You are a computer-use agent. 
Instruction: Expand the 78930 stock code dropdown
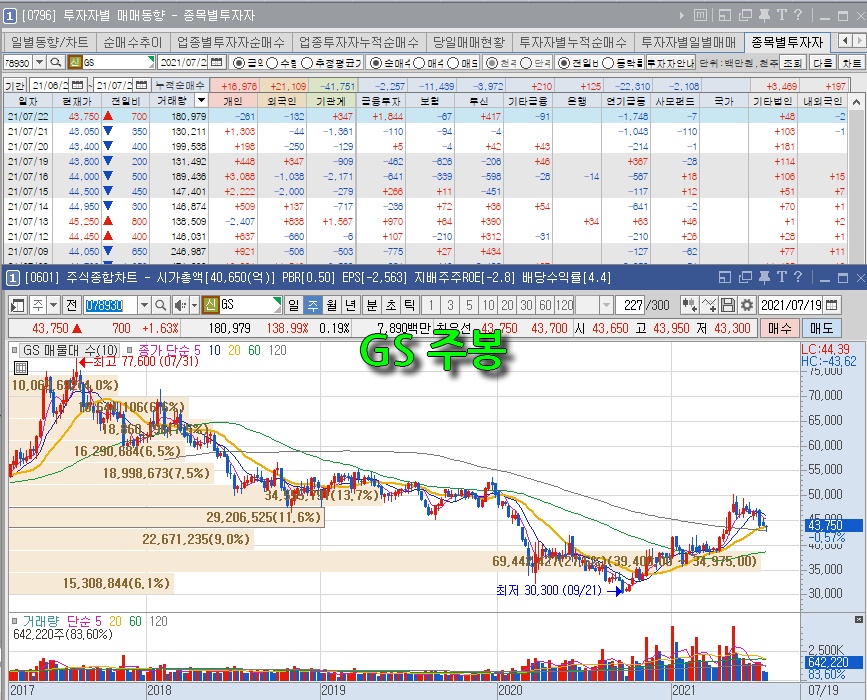click(x=39, y=62)
